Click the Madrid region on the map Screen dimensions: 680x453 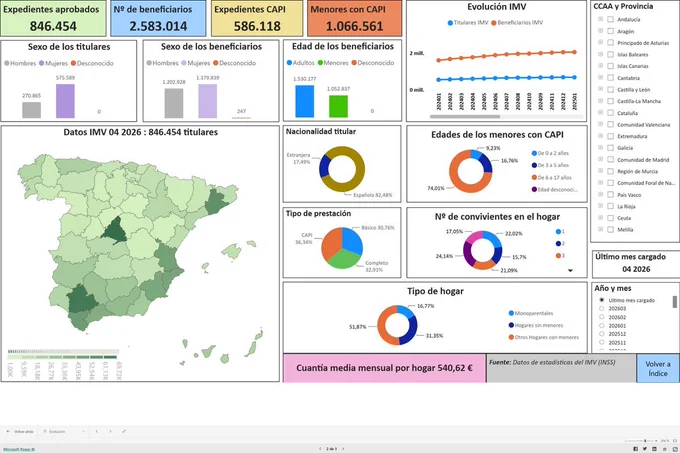click(x=114, y=230)
